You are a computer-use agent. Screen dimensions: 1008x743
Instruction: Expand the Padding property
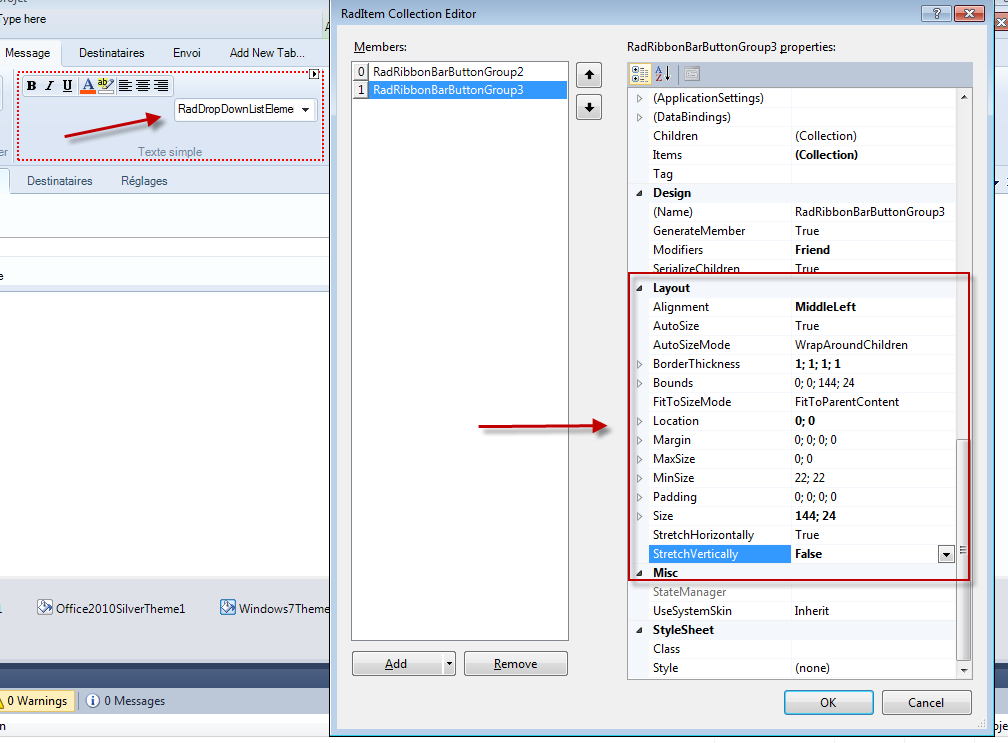click(639, 497)
